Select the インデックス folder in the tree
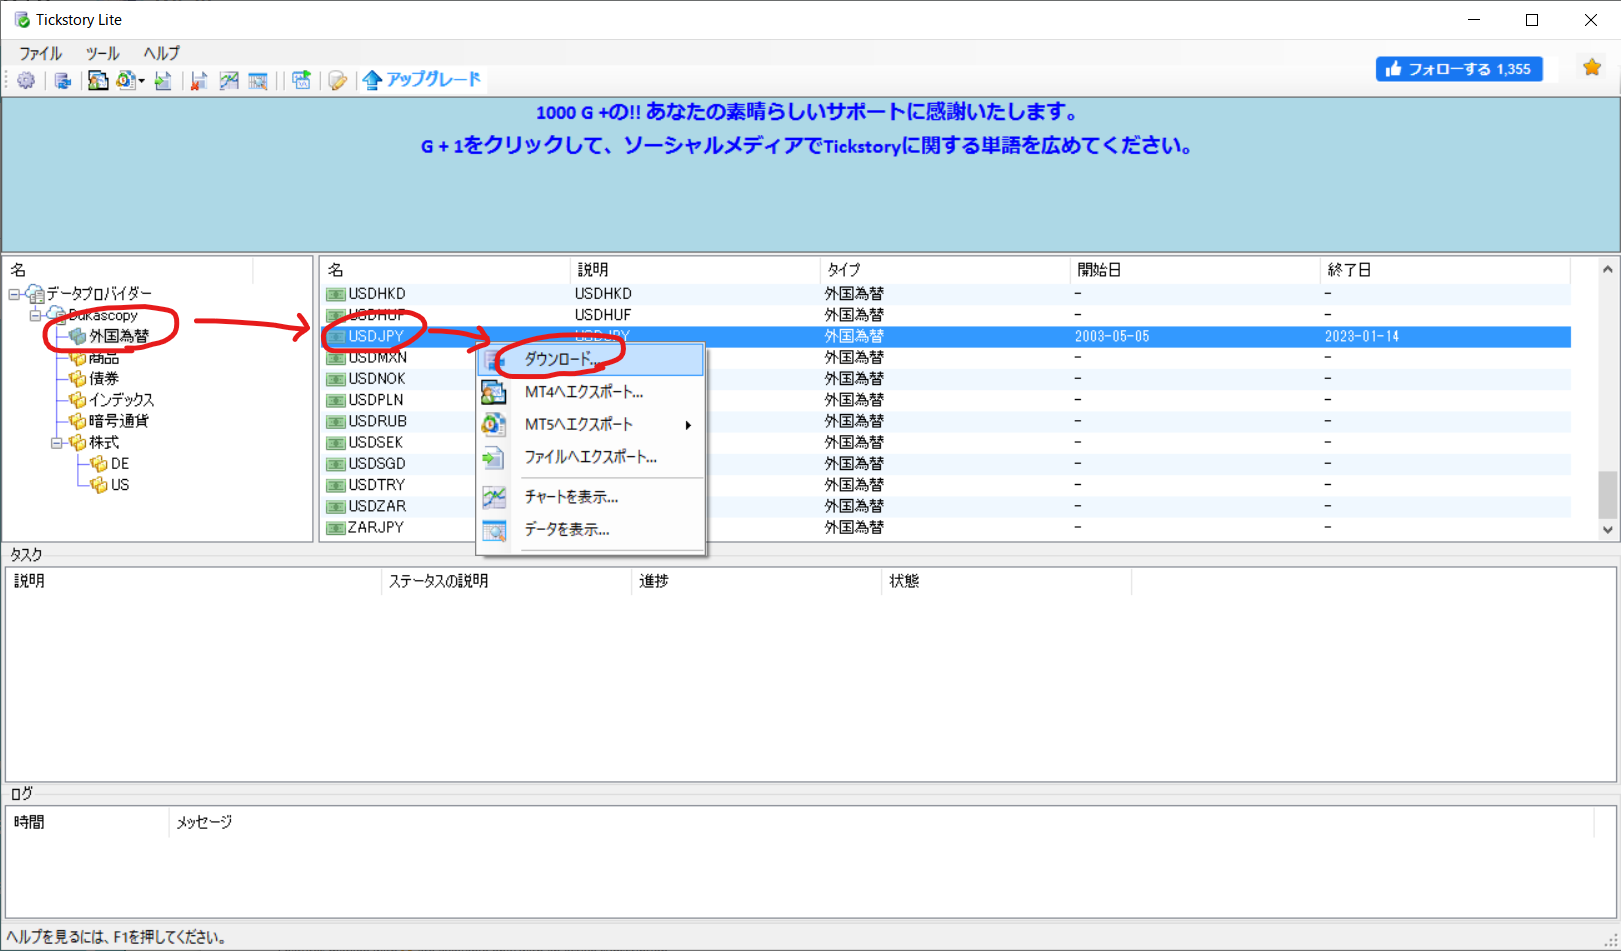 click(121, 400)
